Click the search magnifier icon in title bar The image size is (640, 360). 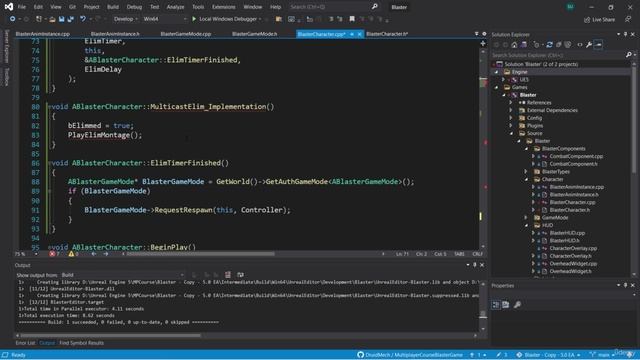pyautogui.click(x=375, y=7)
